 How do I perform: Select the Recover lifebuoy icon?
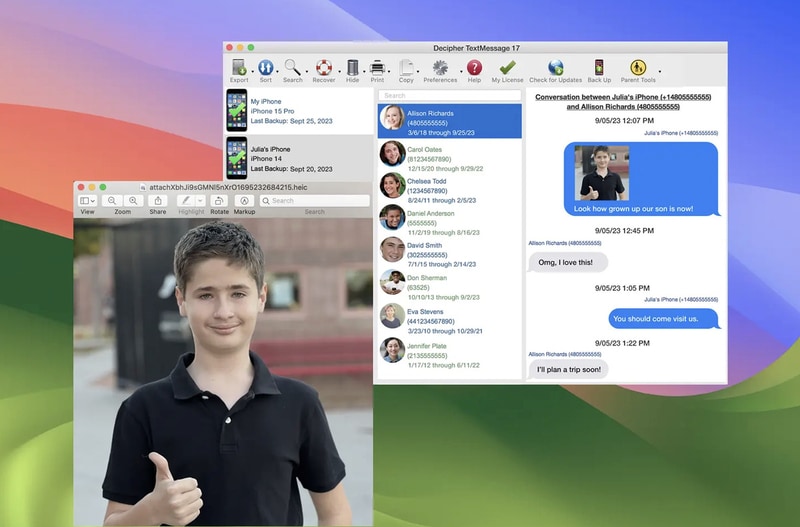(323, 67)
